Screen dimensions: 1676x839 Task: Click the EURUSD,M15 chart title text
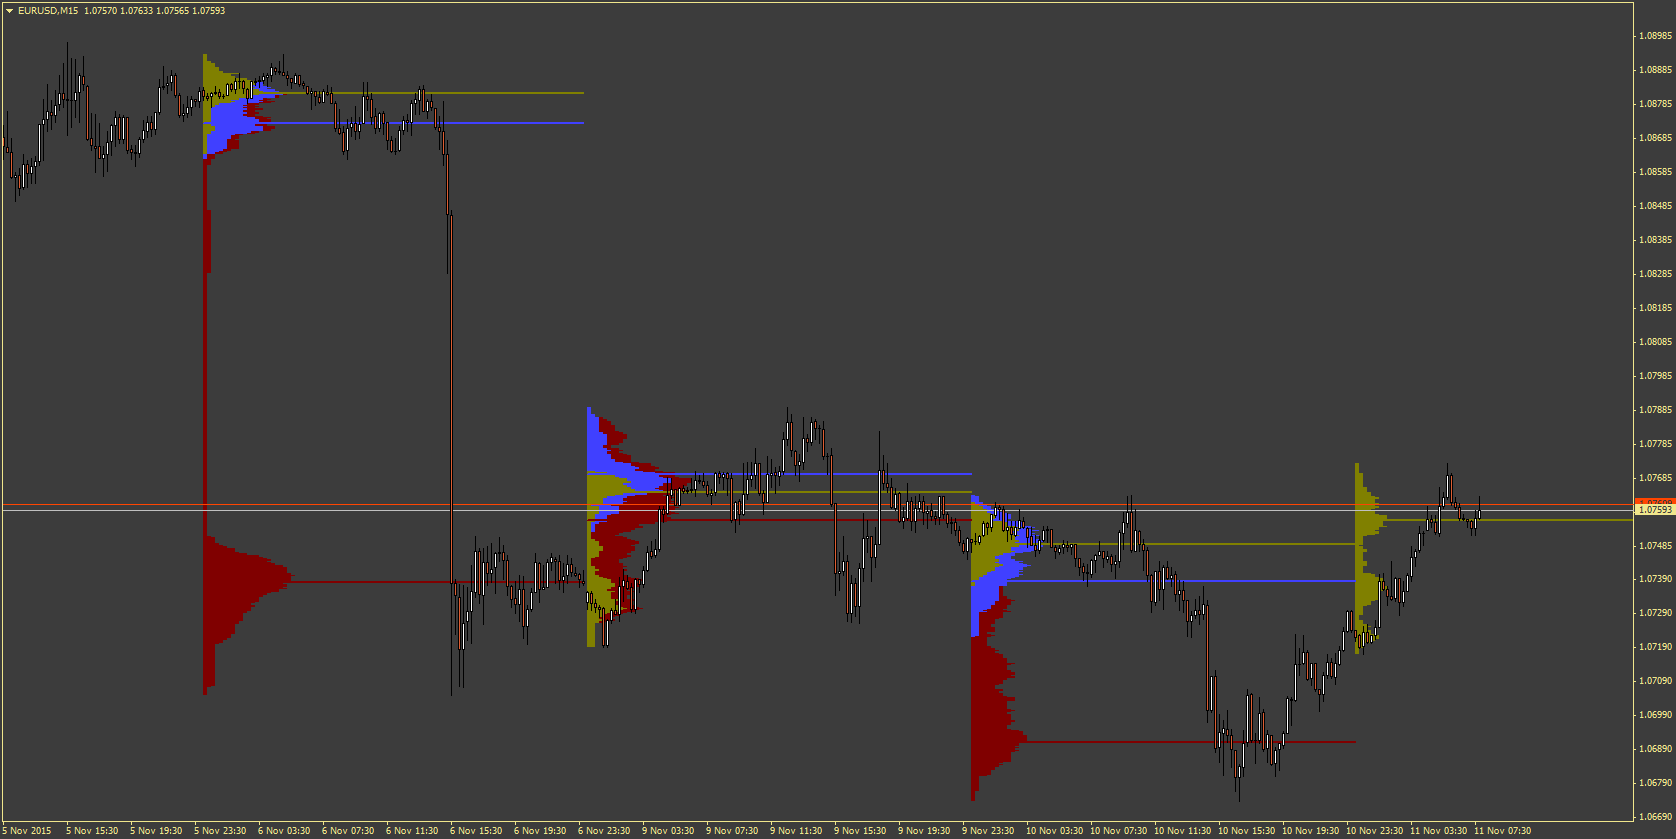[x=48, y=11]
